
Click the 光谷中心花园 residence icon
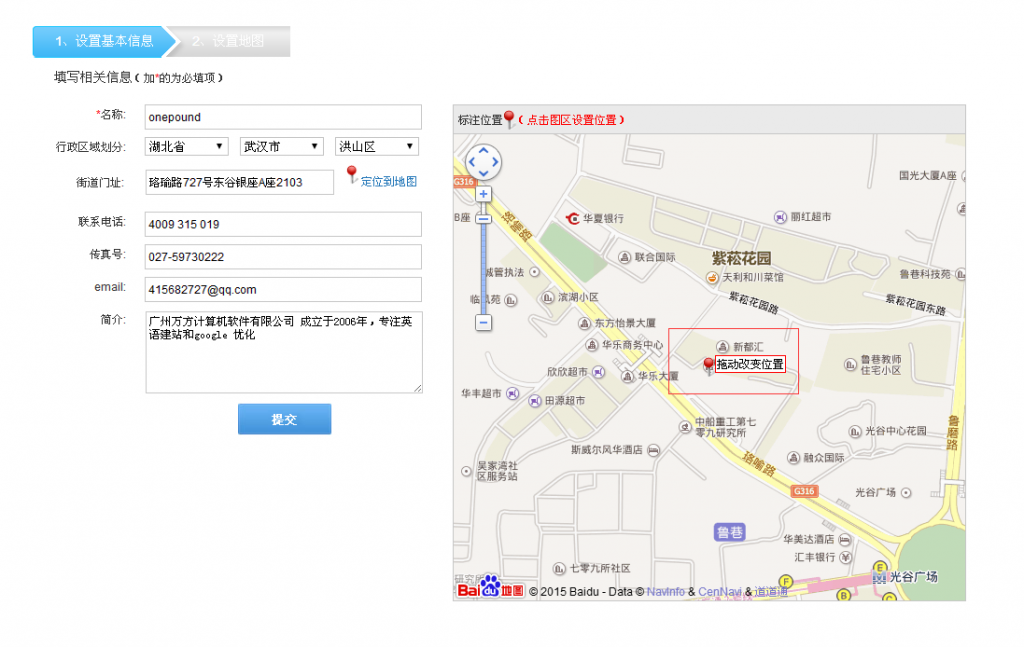tap(855, 432)
